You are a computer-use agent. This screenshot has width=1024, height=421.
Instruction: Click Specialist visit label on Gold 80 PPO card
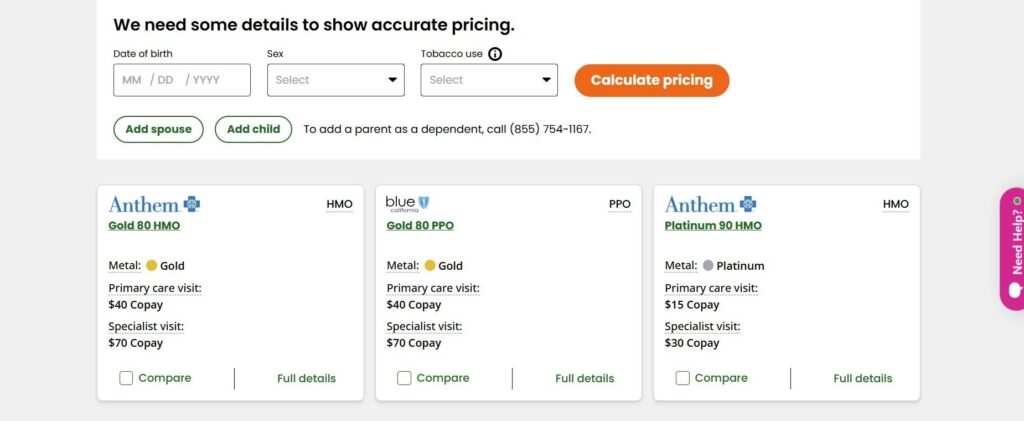tap(424, 326)
